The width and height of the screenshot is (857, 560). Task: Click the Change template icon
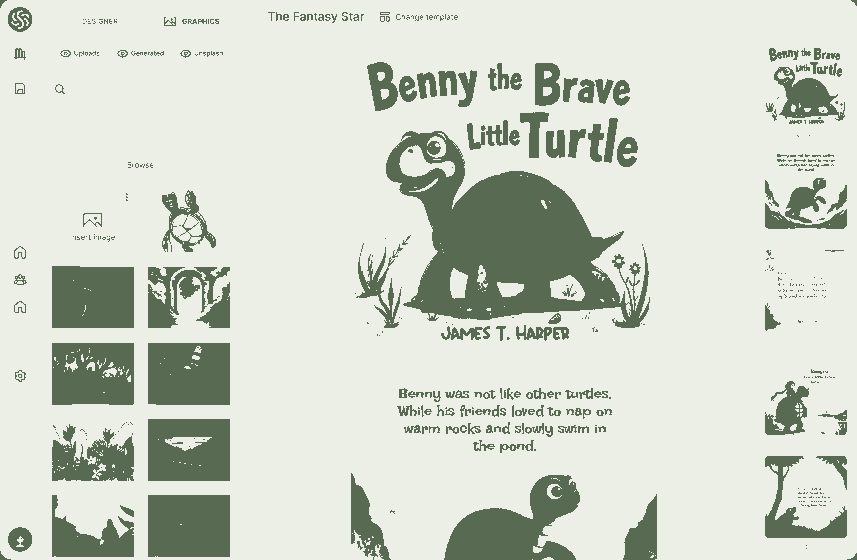click(x=385, y=17)
